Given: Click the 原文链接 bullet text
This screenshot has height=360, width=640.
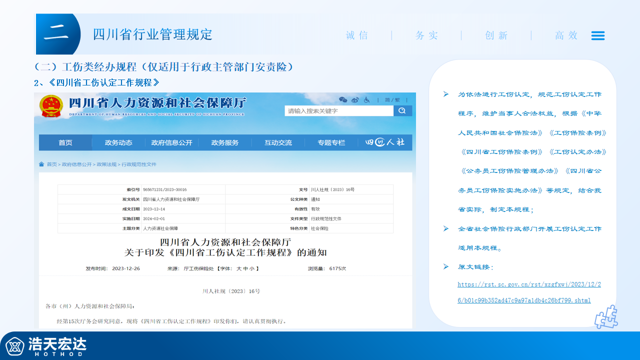Looking at the screenshot, I should [476, 267].
